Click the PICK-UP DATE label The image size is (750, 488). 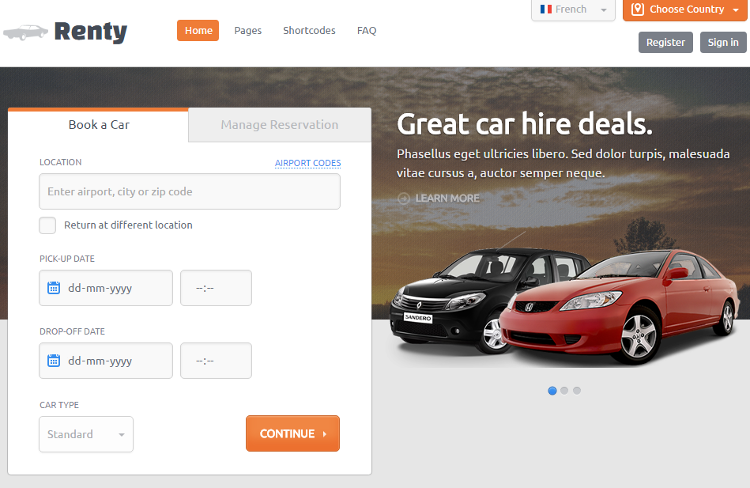pyautogui.click(x=67, y=258)
